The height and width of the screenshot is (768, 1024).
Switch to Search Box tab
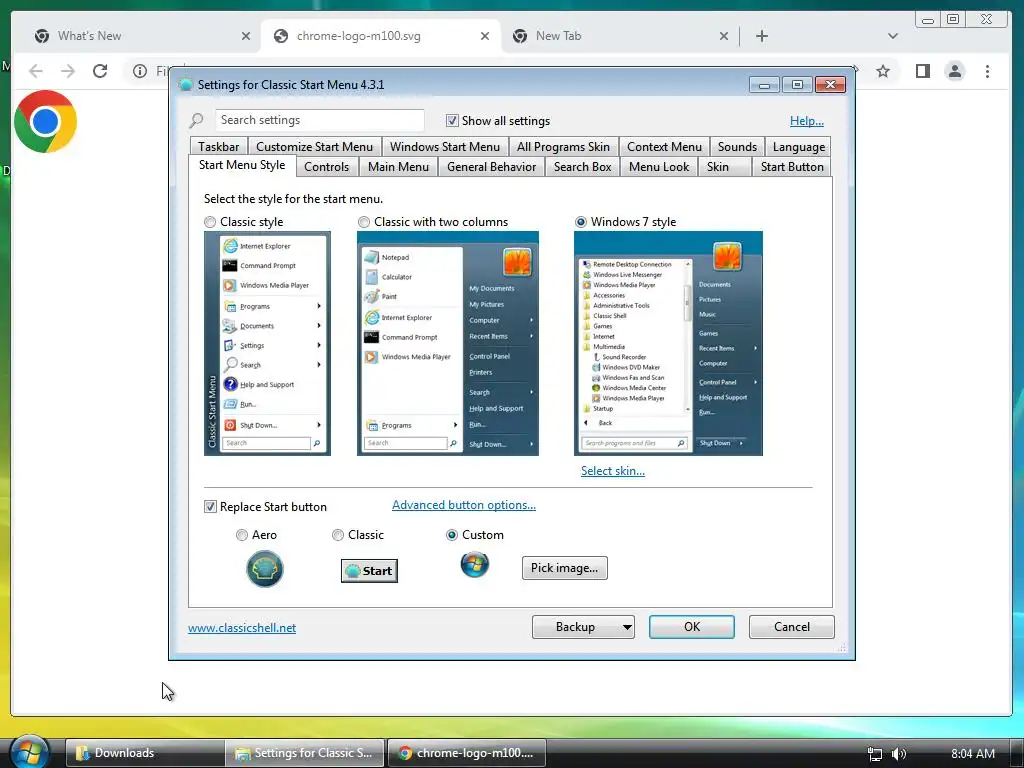click(x=583, y=167)
